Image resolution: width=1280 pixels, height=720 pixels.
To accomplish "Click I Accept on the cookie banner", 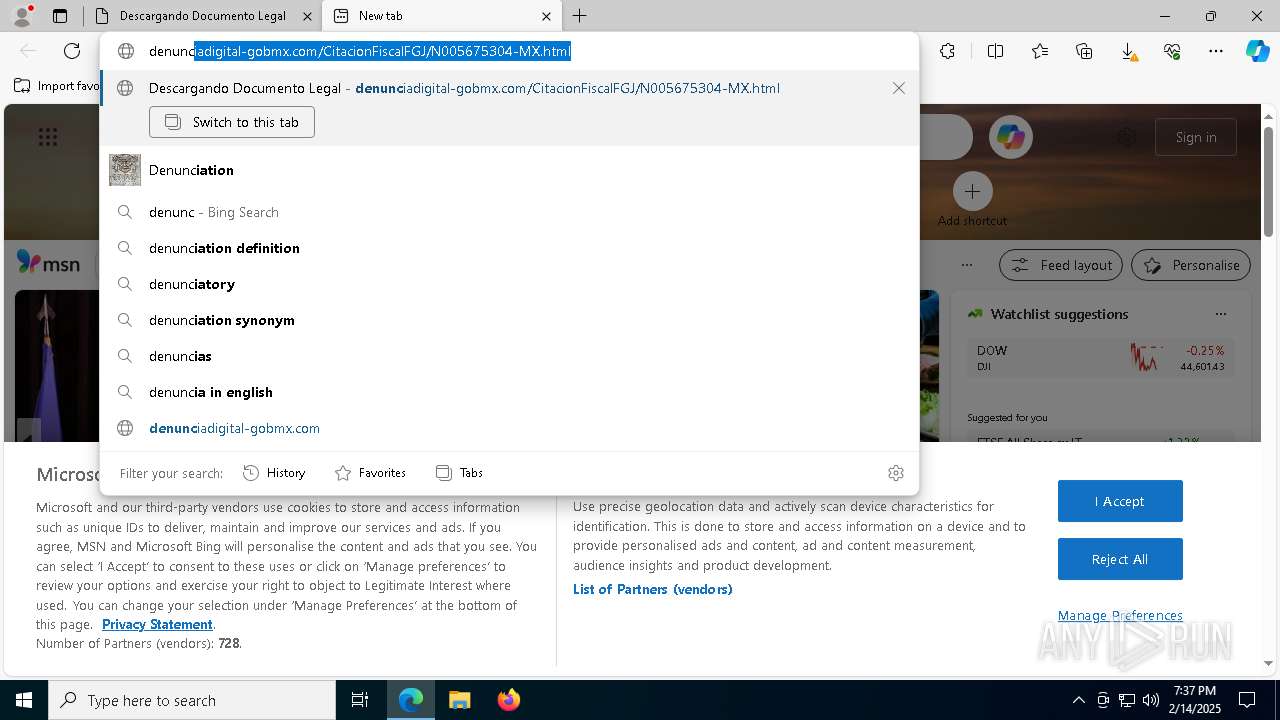I will pos(1120,501).
